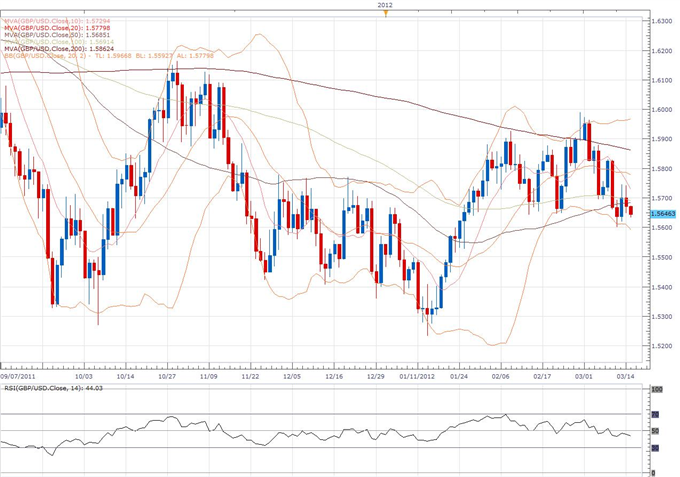Select the MVA(GBP/USD.Close,50) 1.56851 legend entry
The image size is (680, 477).
[57, 35]
